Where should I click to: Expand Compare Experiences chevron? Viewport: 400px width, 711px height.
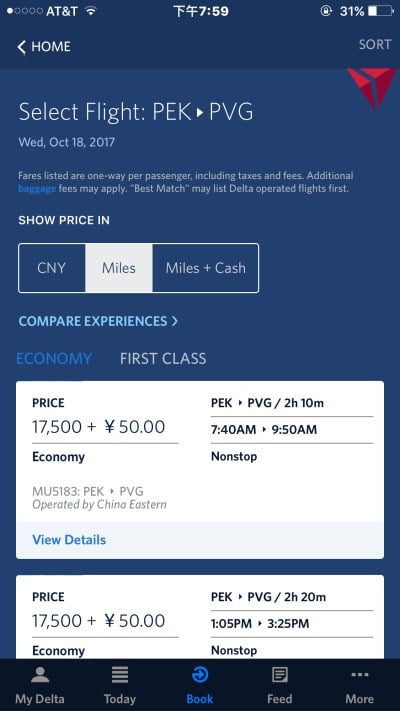tap(175, 321)
